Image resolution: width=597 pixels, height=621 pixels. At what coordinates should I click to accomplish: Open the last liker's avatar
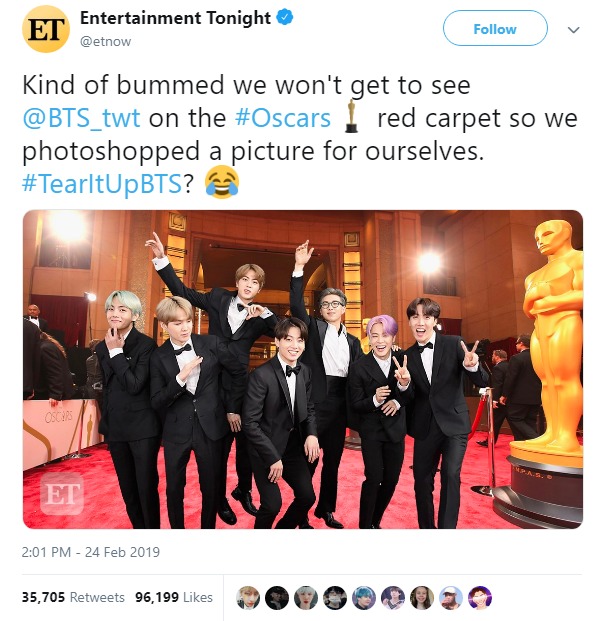click(480, 597)
